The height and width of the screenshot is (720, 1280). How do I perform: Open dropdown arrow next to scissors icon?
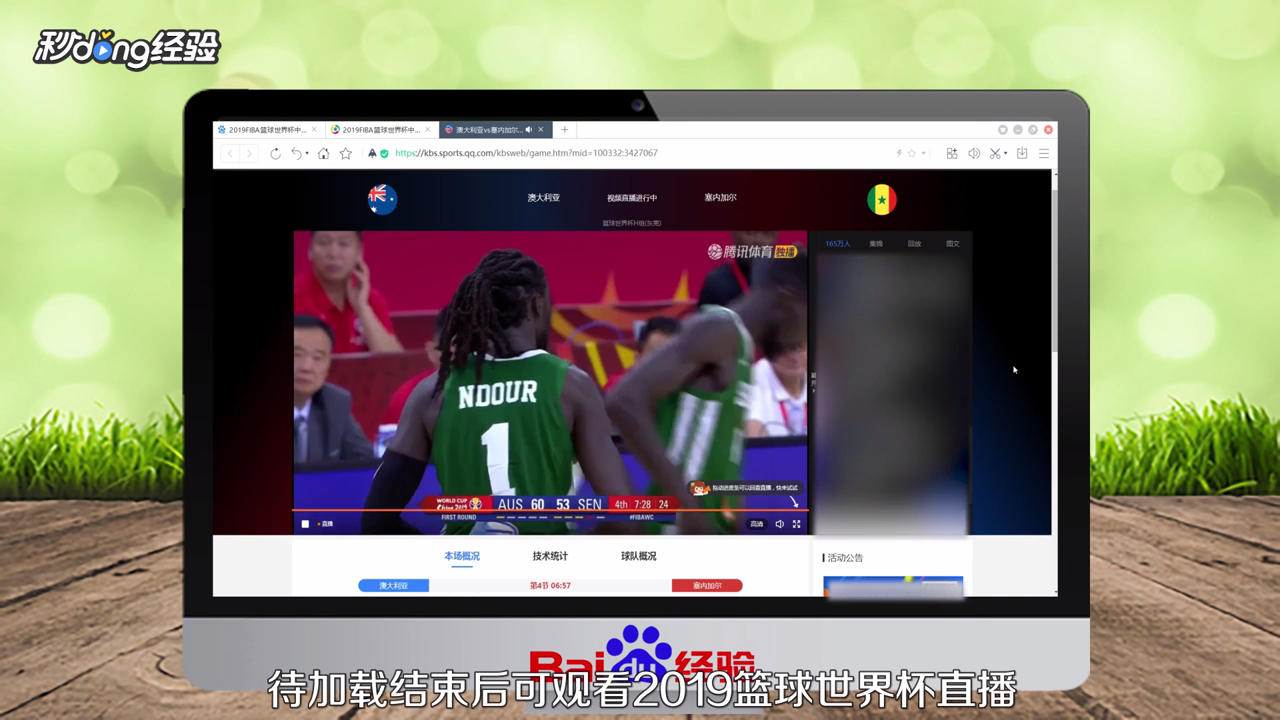click(1006, 154)
